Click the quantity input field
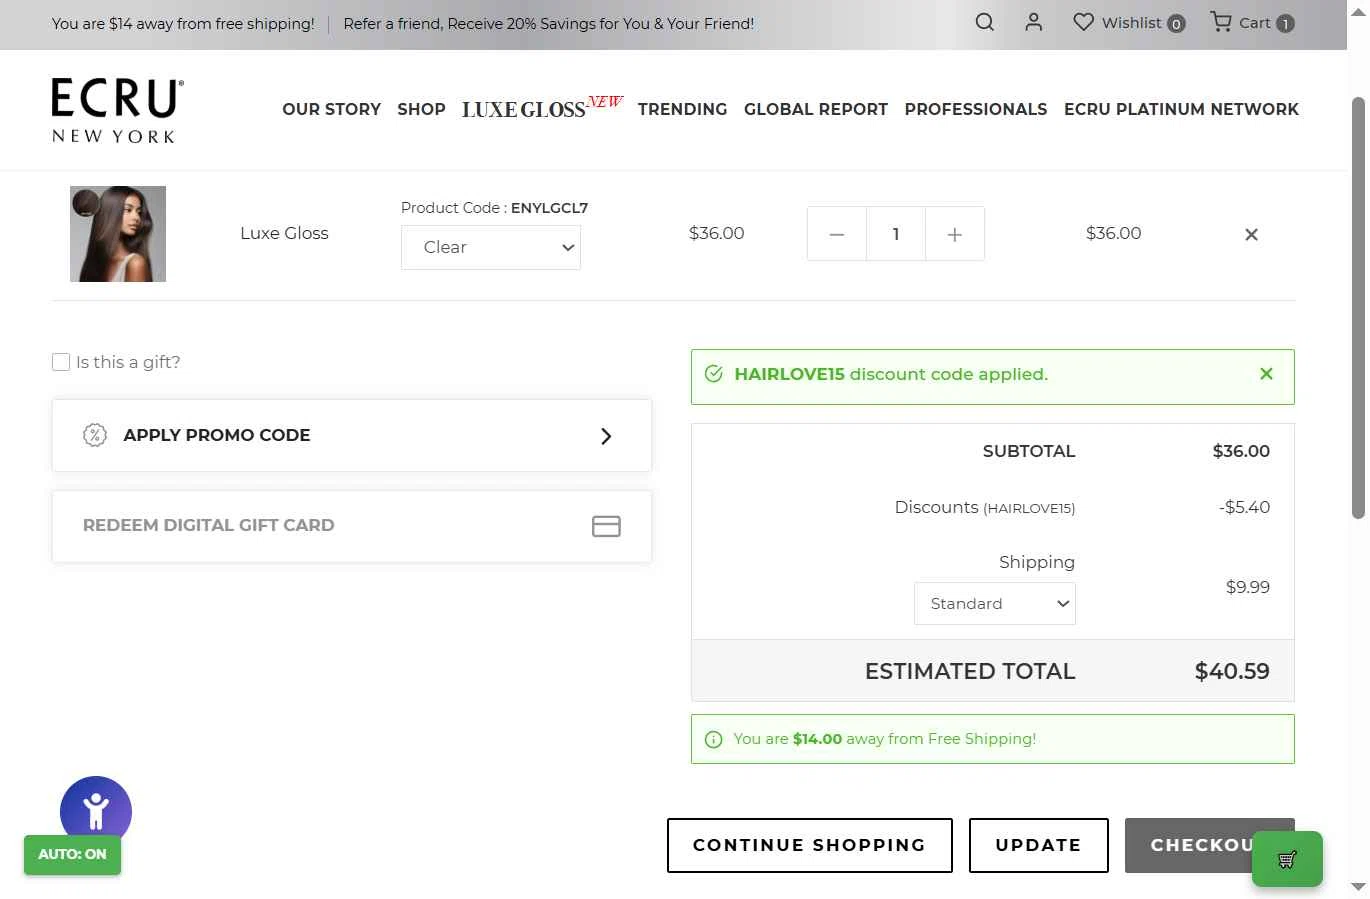Image resolution: width=1370 pixels, height=899 pixels. [896, 234]
